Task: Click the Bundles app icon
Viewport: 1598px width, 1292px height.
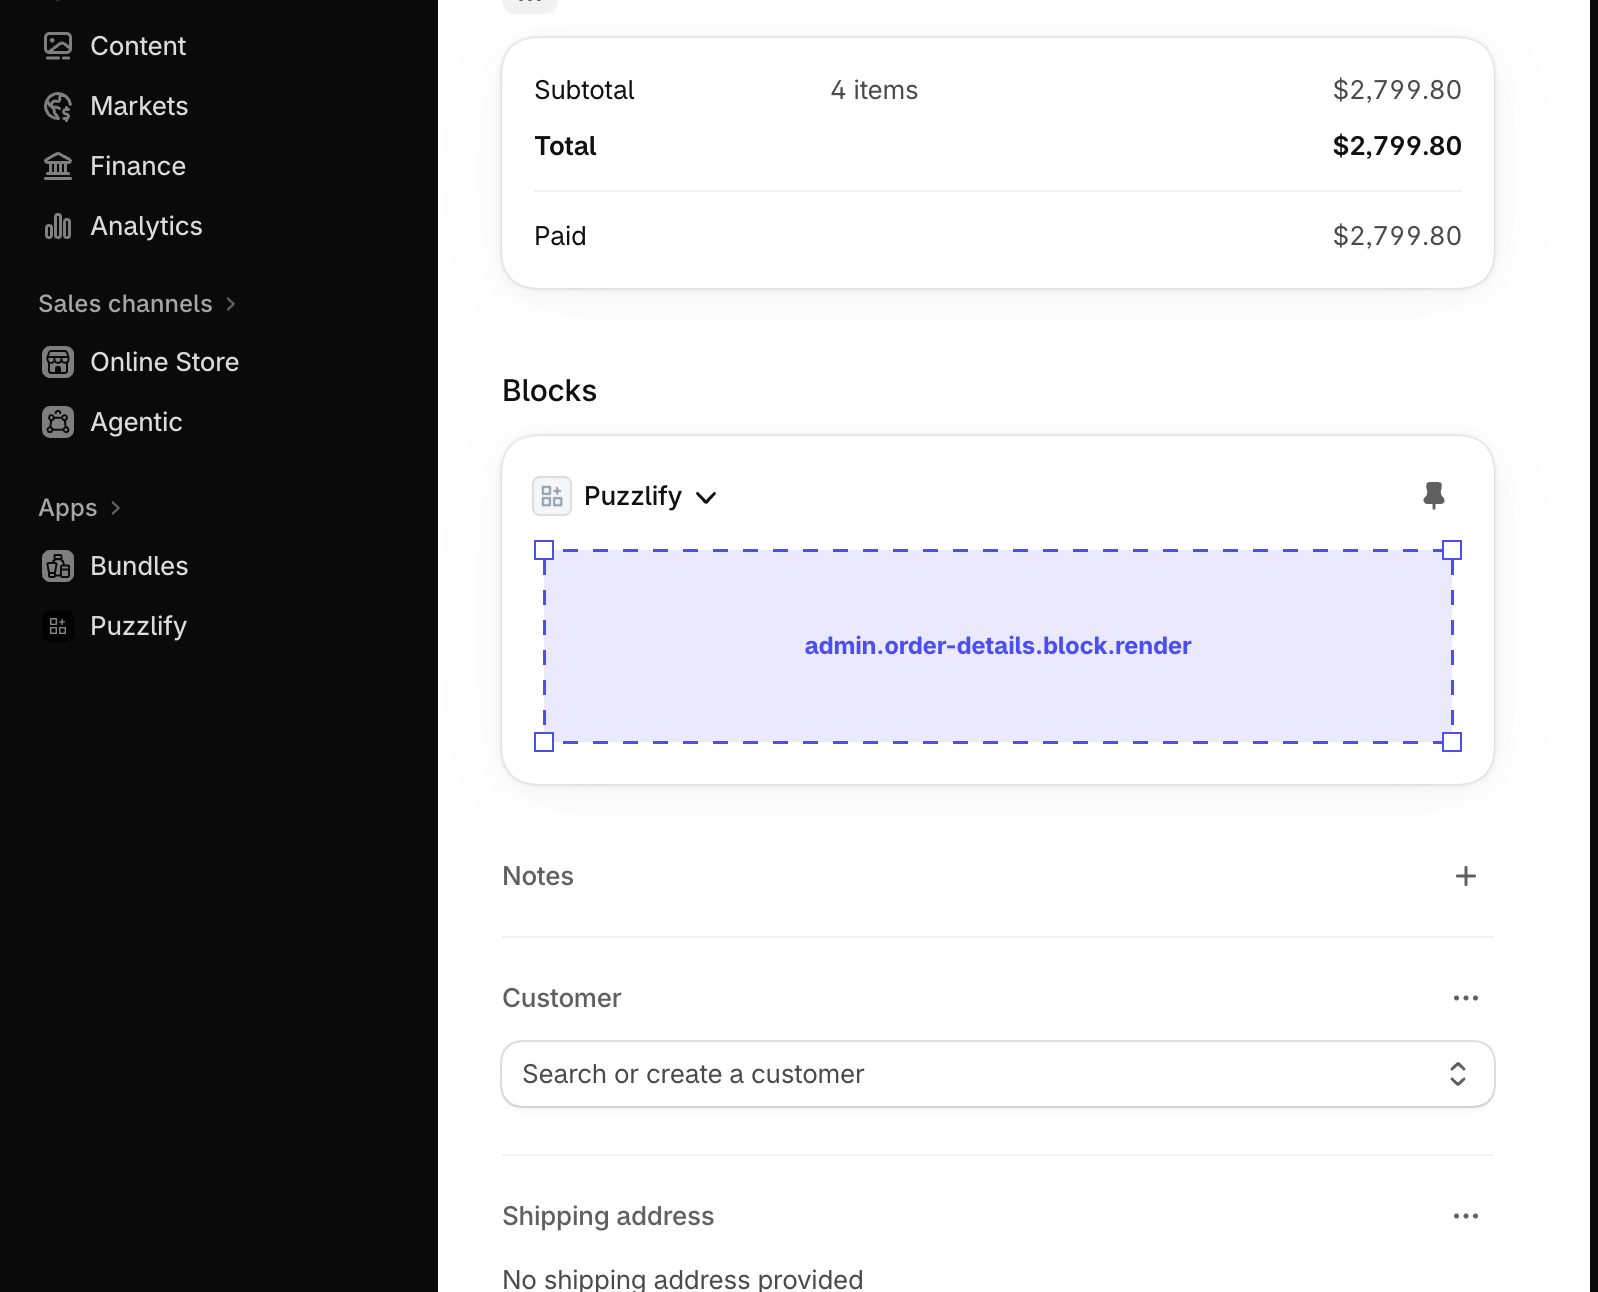Action: point(58,566)
